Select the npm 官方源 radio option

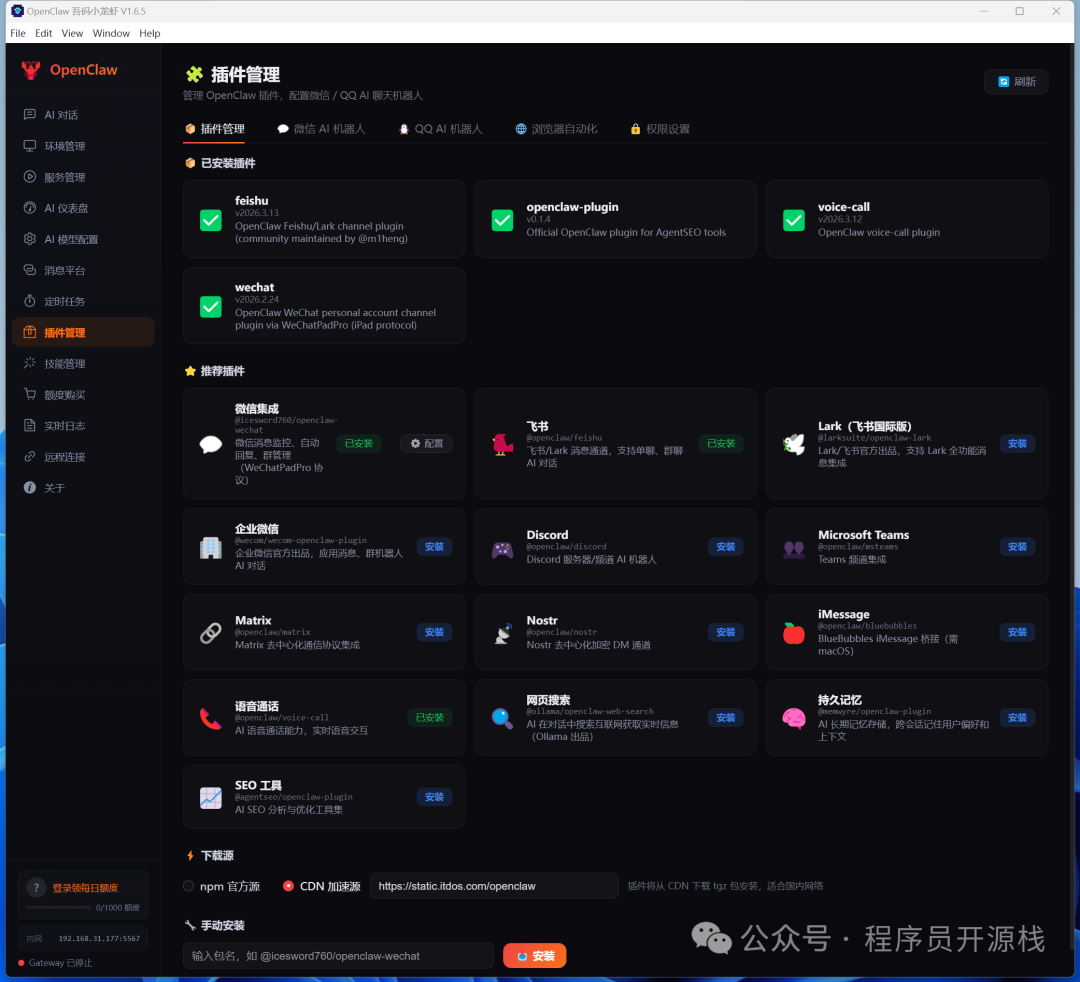click(187, 885)
